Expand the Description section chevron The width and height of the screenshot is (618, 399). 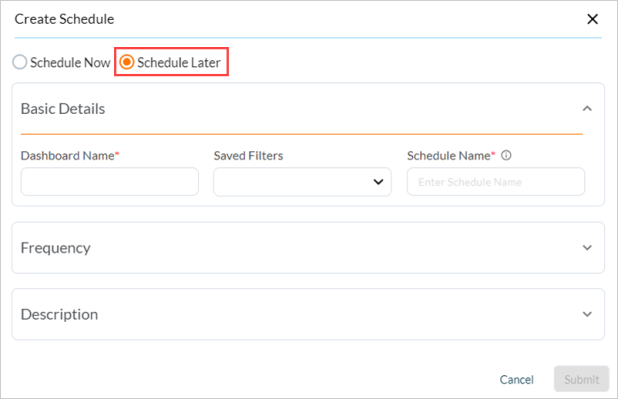point(587,314)
